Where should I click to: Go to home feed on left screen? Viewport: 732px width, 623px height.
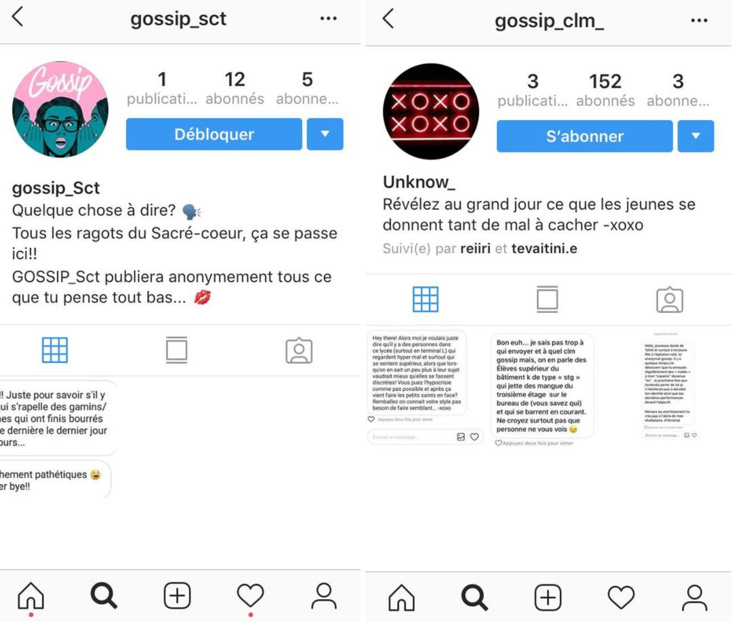pyautogui.click(x=31, y=596)
